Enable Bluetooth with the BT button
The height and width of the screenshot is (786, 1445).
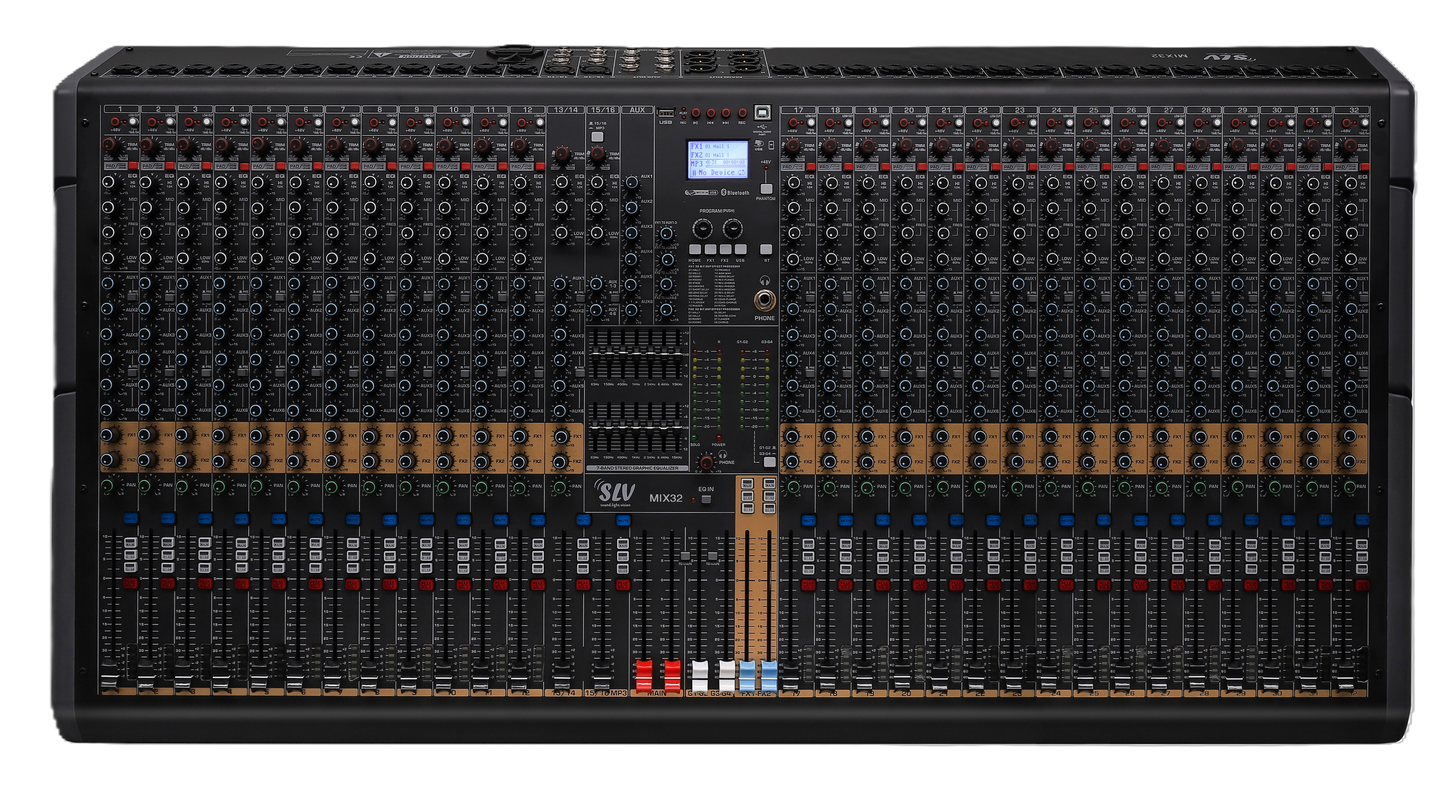pyautogui.click(x=766, y=249)
